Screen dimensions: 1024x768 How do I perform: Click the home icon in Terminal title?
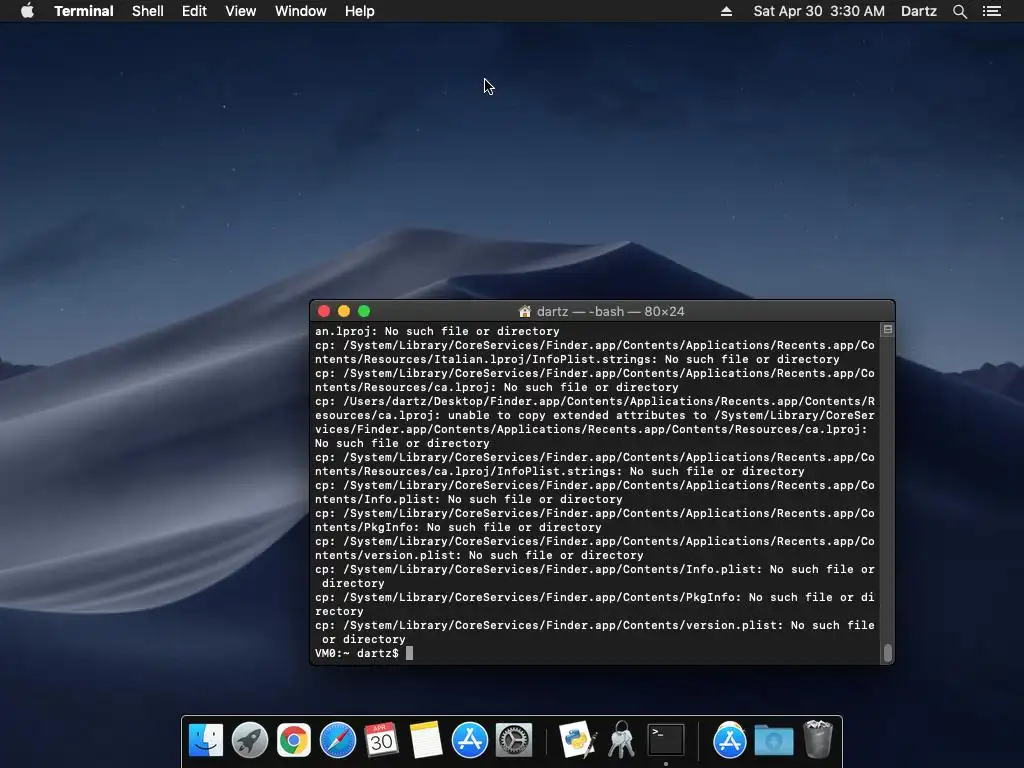tap(524, 312)
